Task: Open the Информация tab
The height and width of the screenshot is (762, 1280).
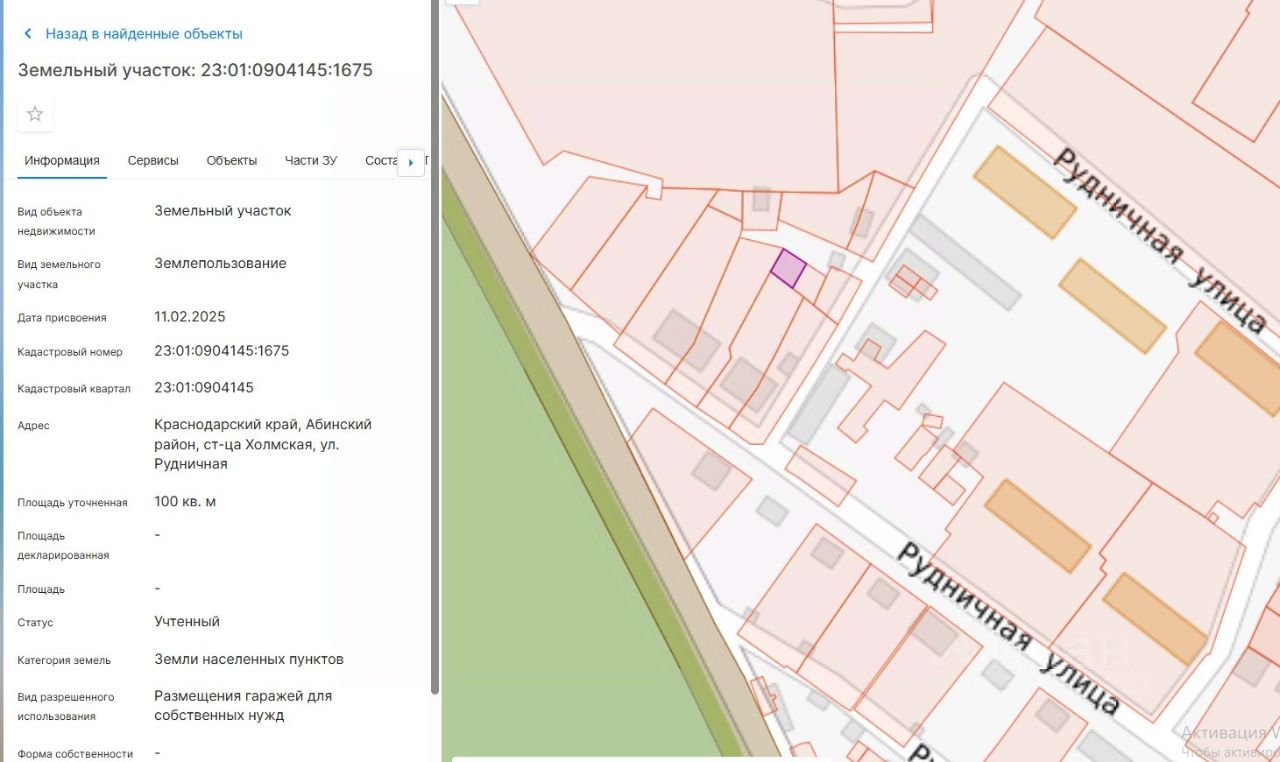Action: coord(62,161)
